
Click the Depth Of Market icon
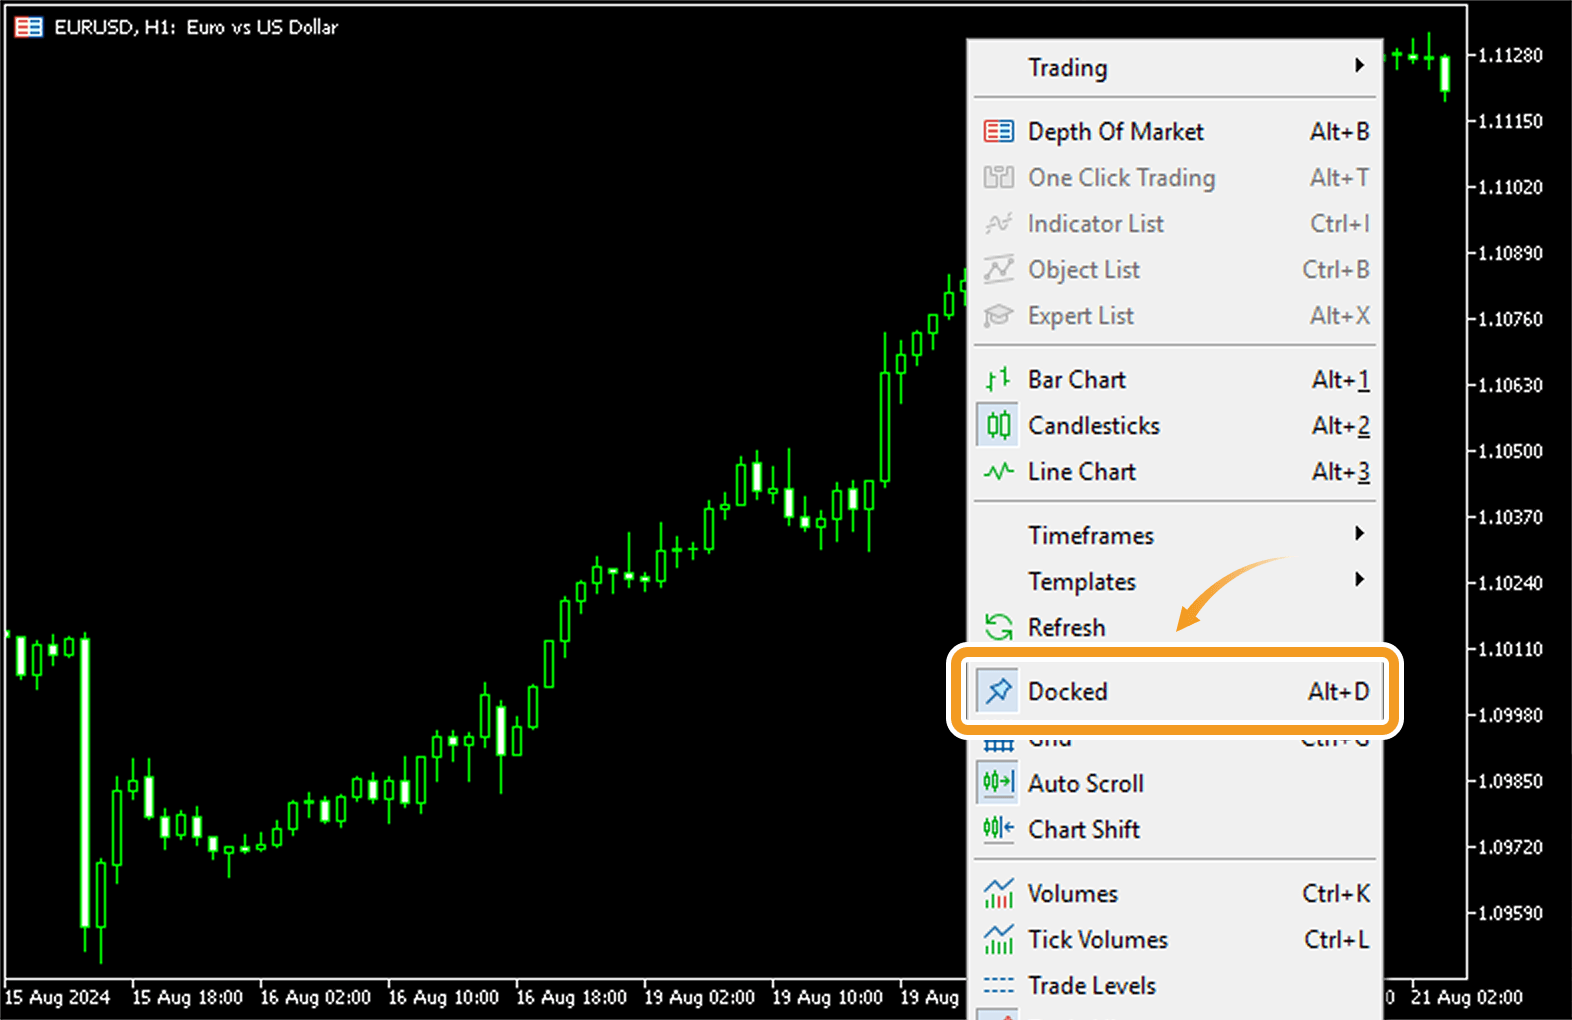click(x=998, y=131)
